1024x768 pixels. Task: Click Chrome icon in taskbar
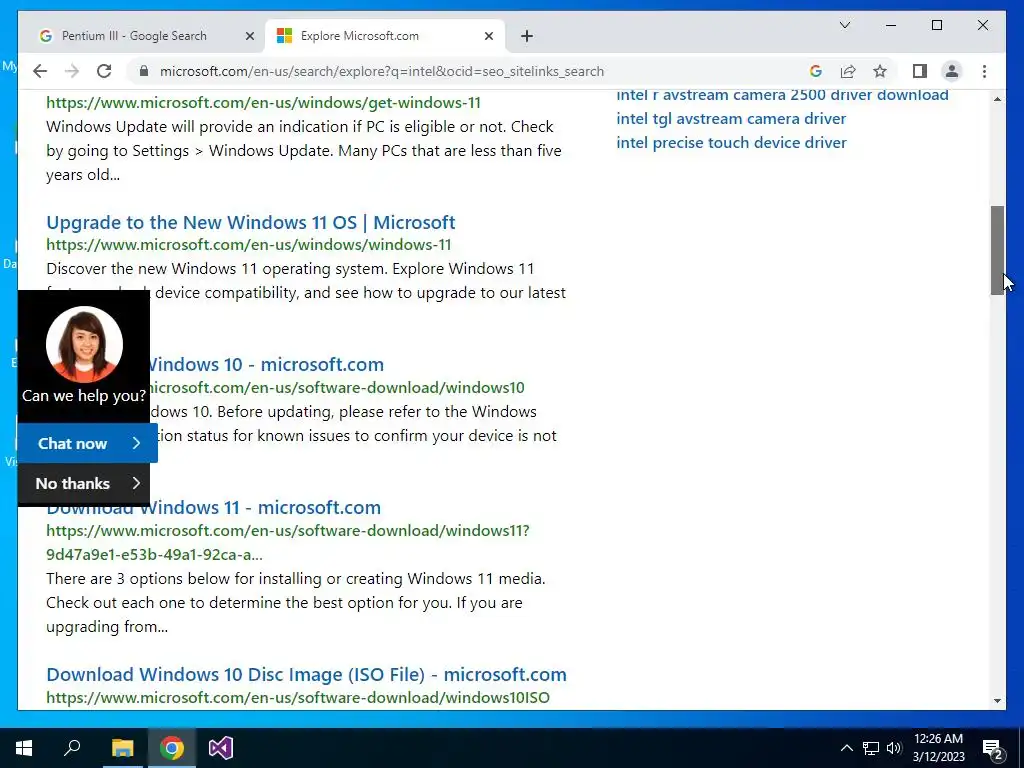click(172, 748)
